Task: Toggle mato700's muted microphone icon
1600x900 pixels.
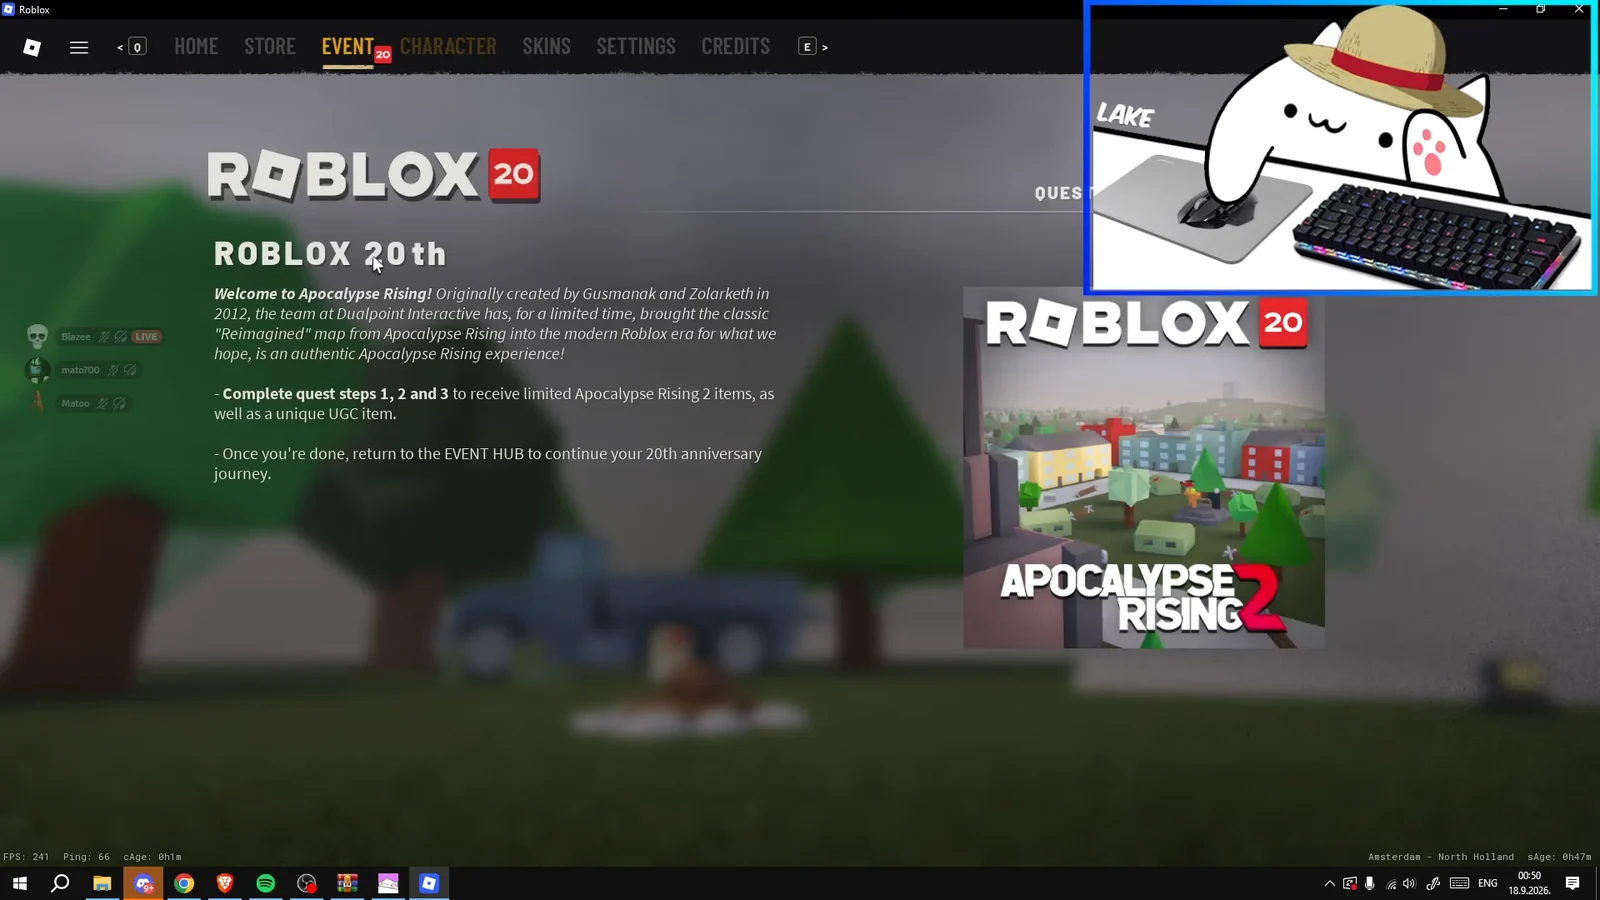Action: tap(113, 370)
